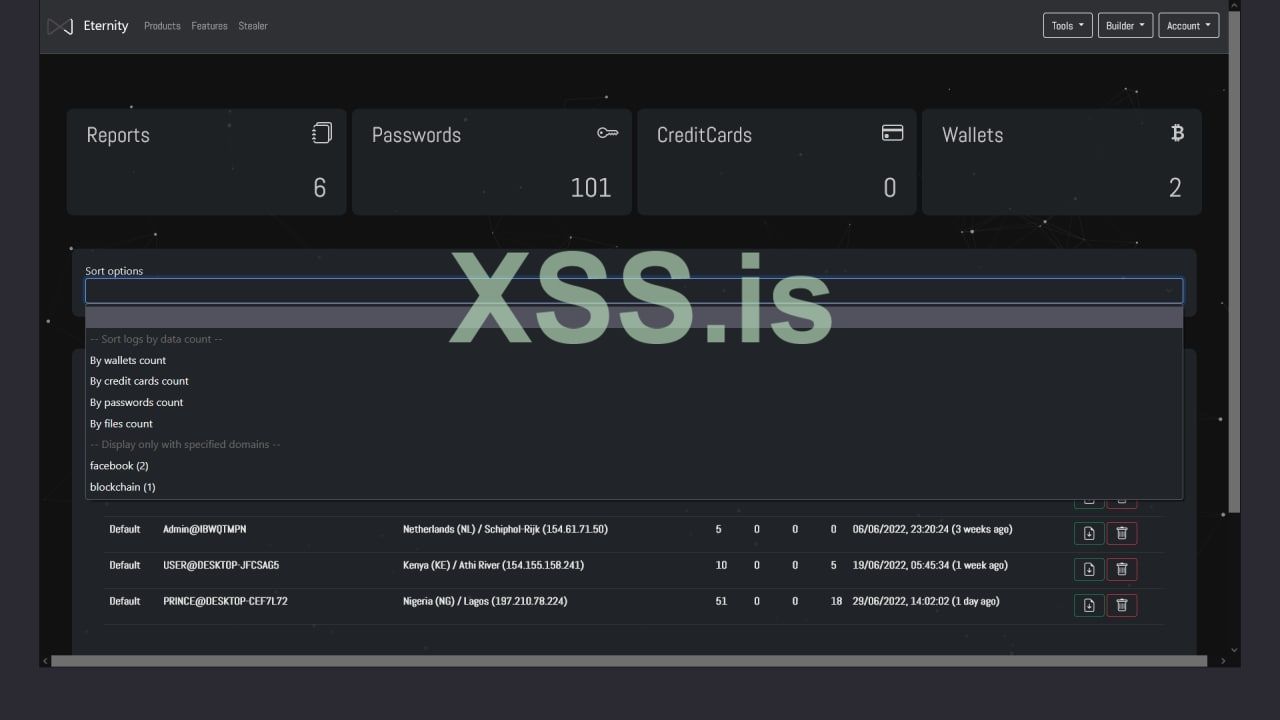1280x720 pixels.
Task: Click the Wallets card title
Action: (972, 135)
